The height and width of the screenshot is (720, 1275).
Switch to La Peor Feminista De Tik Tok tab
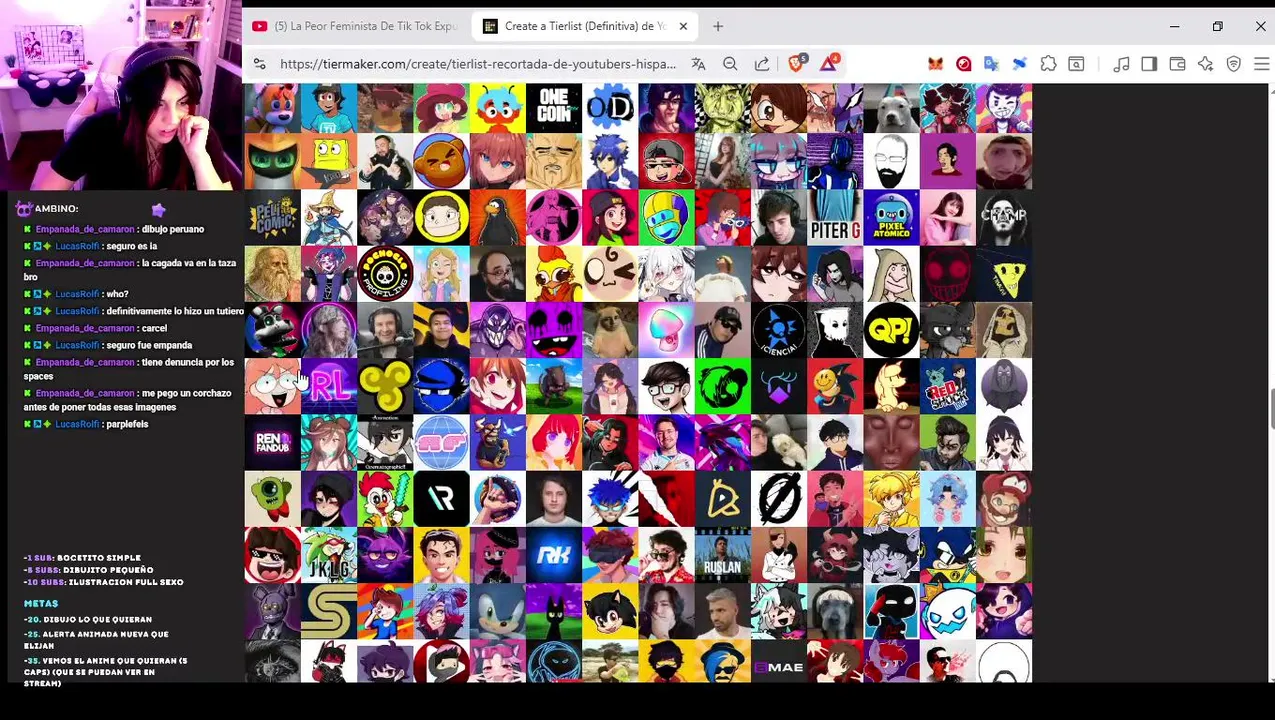[356, 26]
